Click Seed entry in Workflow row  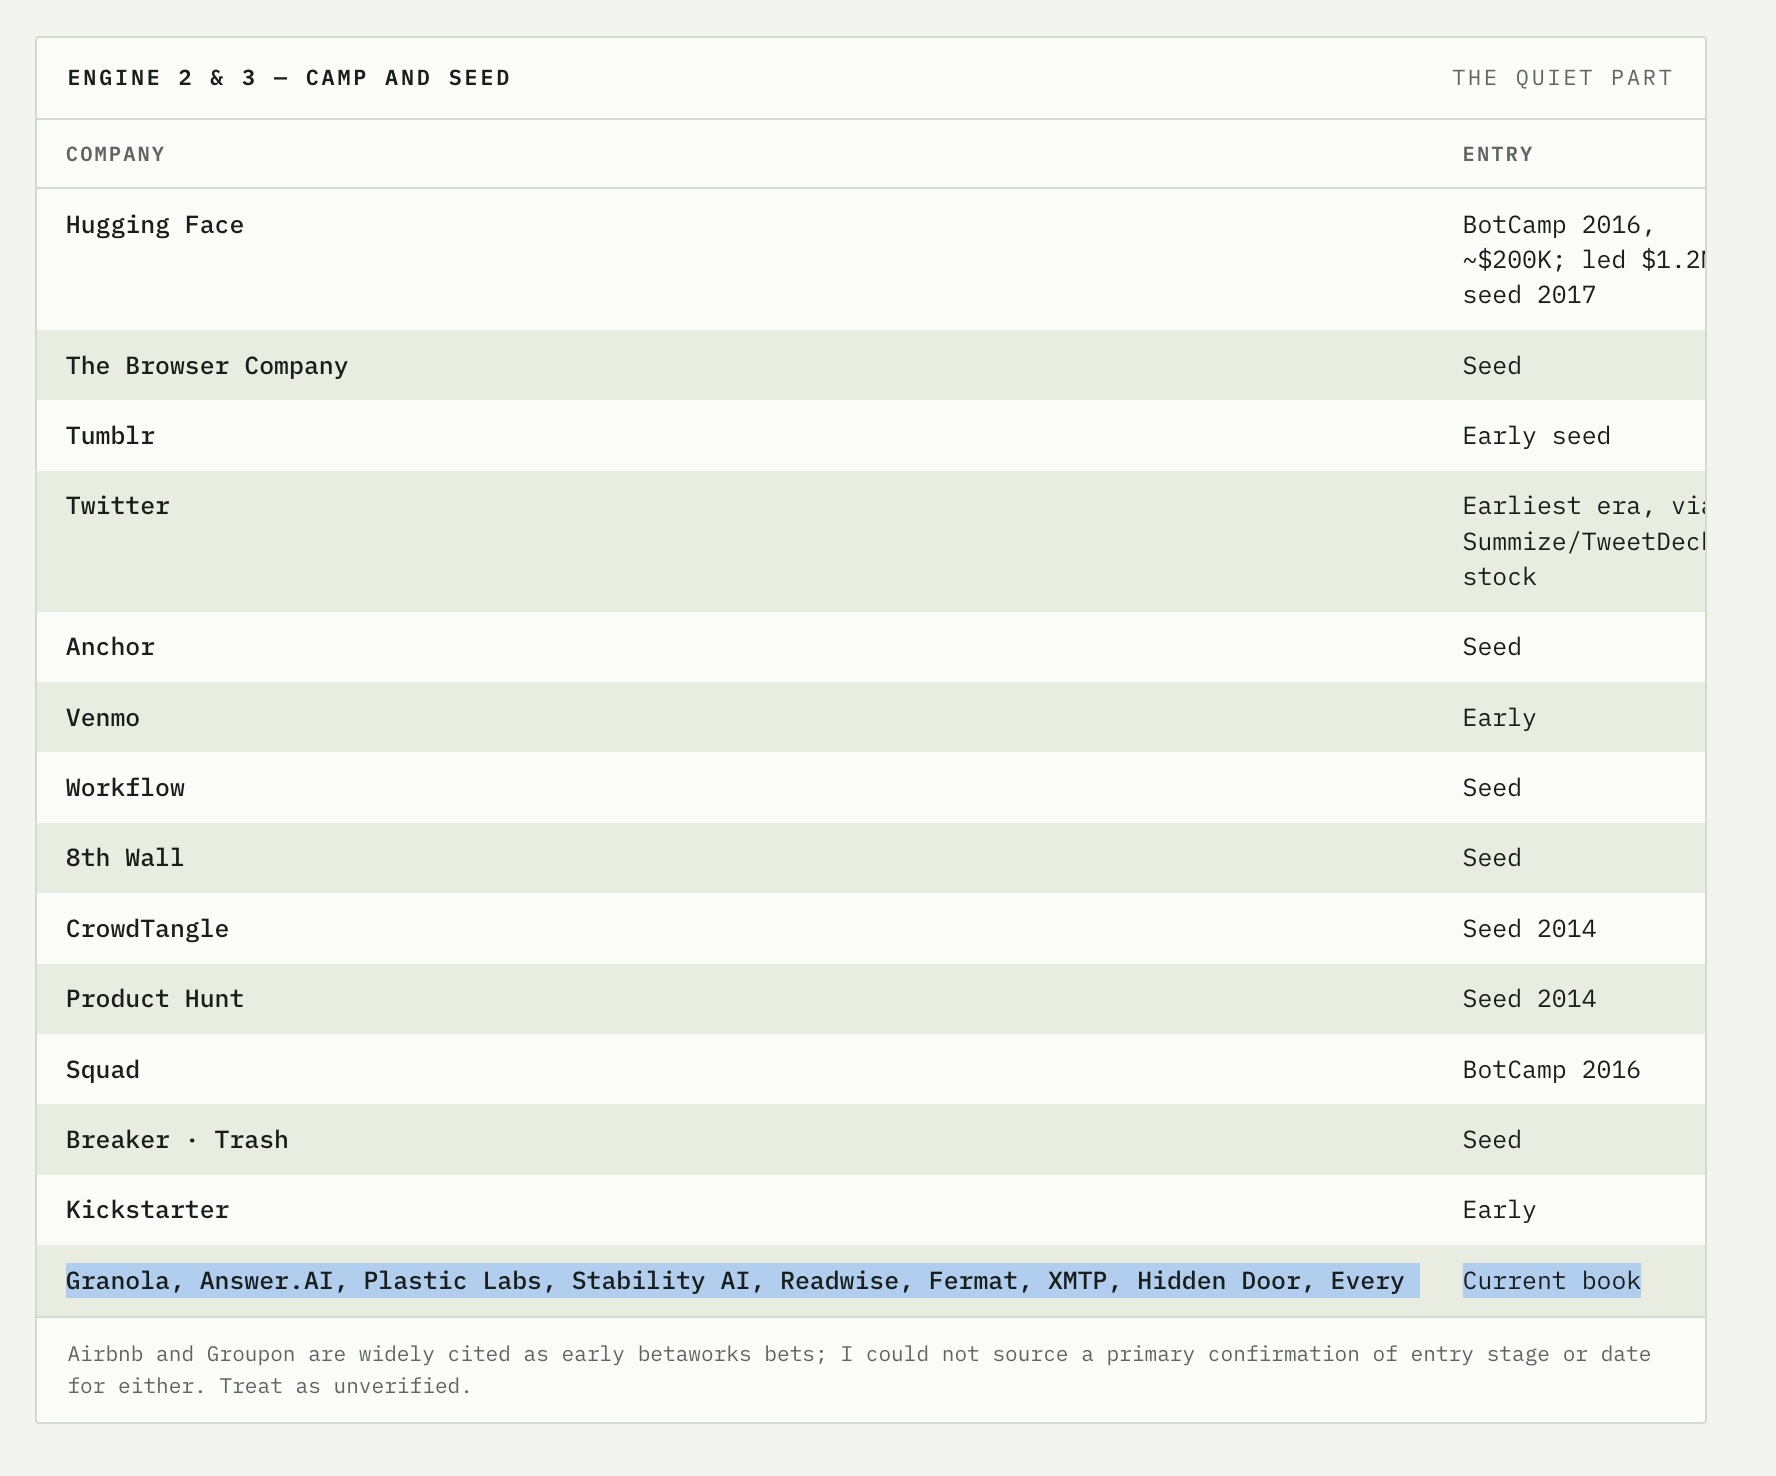pos(1492,788)
